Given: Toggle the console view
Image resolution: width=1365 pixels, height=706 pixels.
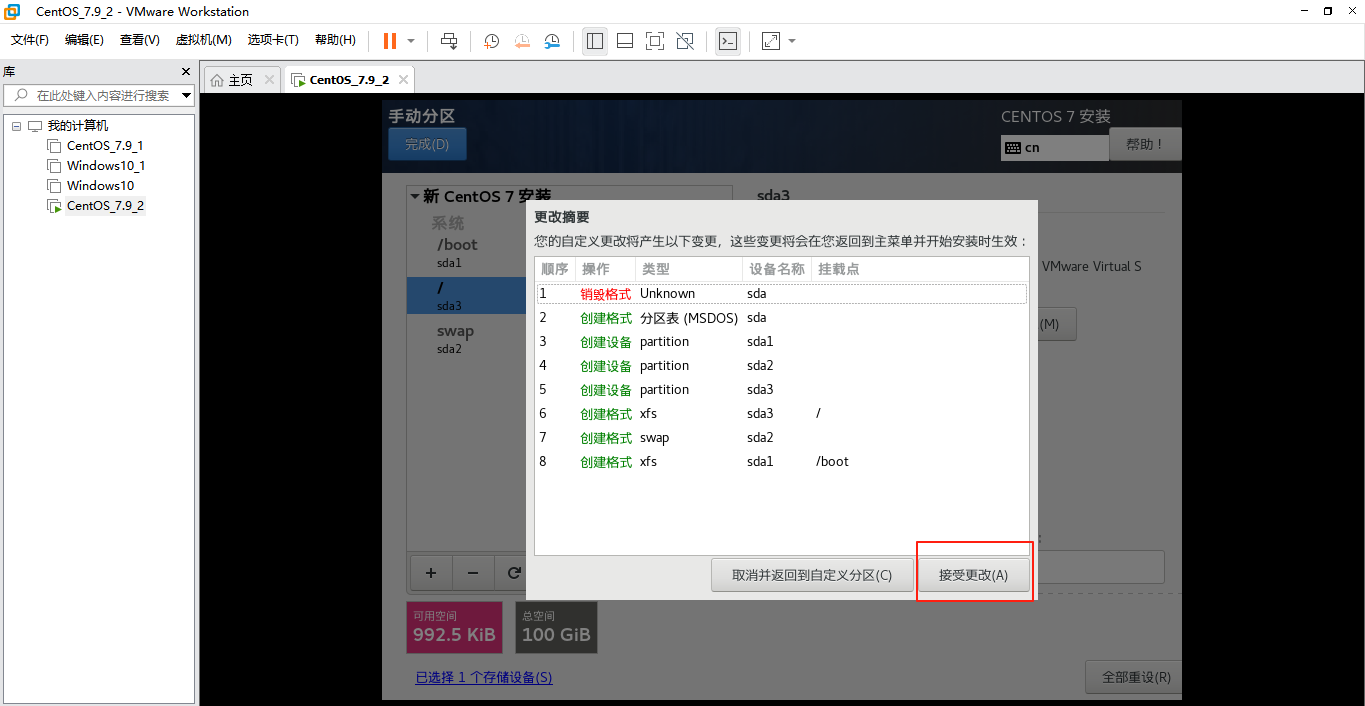Looking at the screenshot, I should tap(728, 41).
